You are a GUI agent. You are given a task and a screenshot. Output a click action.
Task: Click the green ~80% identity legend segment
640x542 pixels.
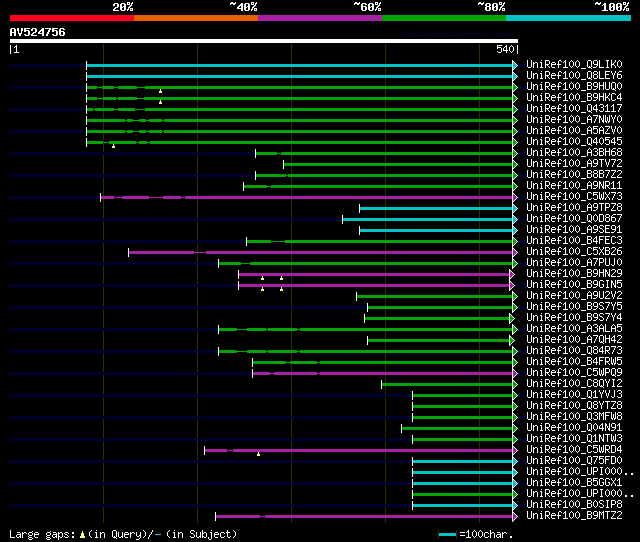(444, 18)
